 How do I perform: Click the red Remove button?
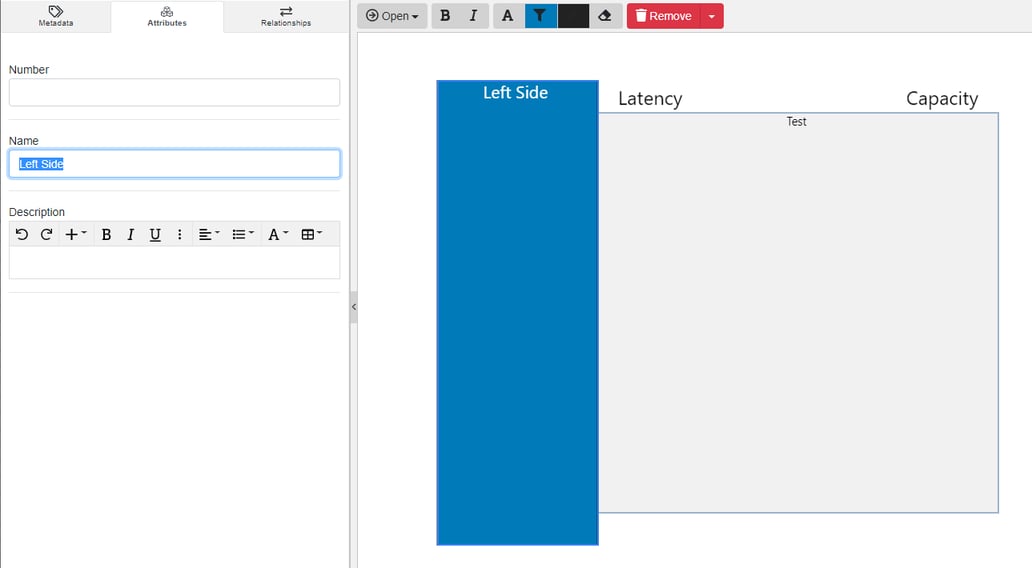click(x=663, y=16)
